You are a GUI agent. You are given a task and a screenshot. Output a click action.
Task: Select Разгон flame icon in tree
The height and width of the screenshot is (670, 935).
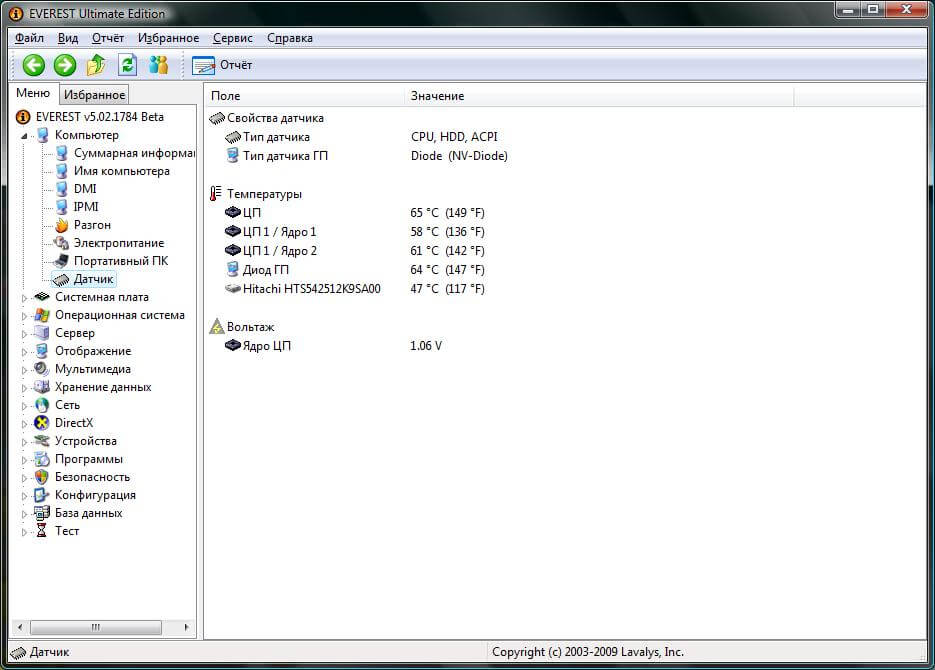62,225
